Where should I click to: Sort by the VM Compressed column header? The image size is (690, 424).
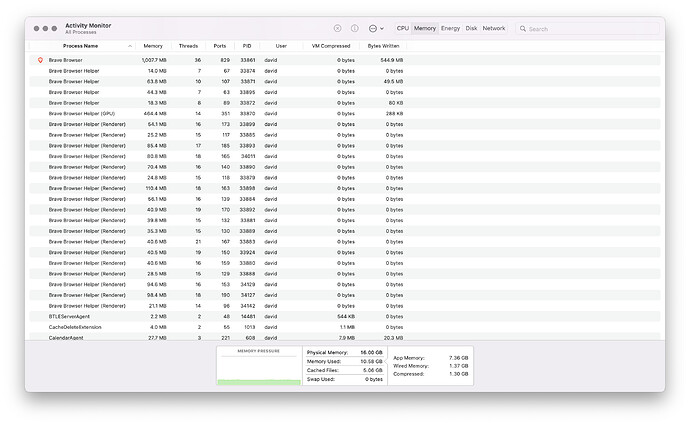click(x=331, y=46)
